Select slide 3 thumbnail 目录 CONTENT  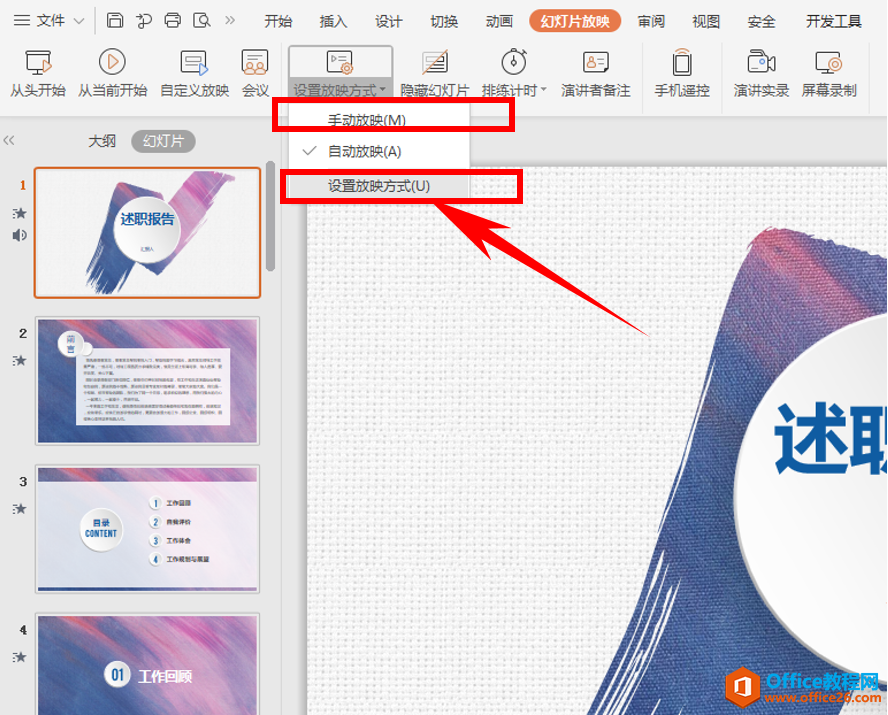coord(147,529)
